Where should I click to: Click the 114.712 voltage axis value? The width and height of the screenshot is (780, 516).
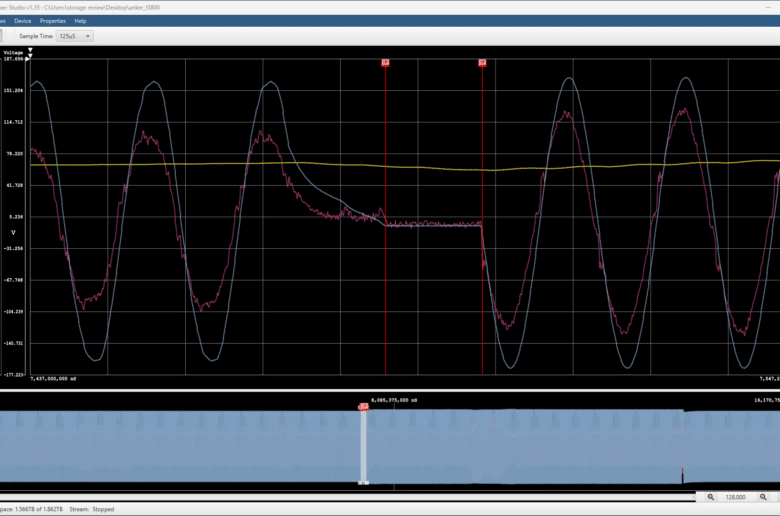pos(13,122)
